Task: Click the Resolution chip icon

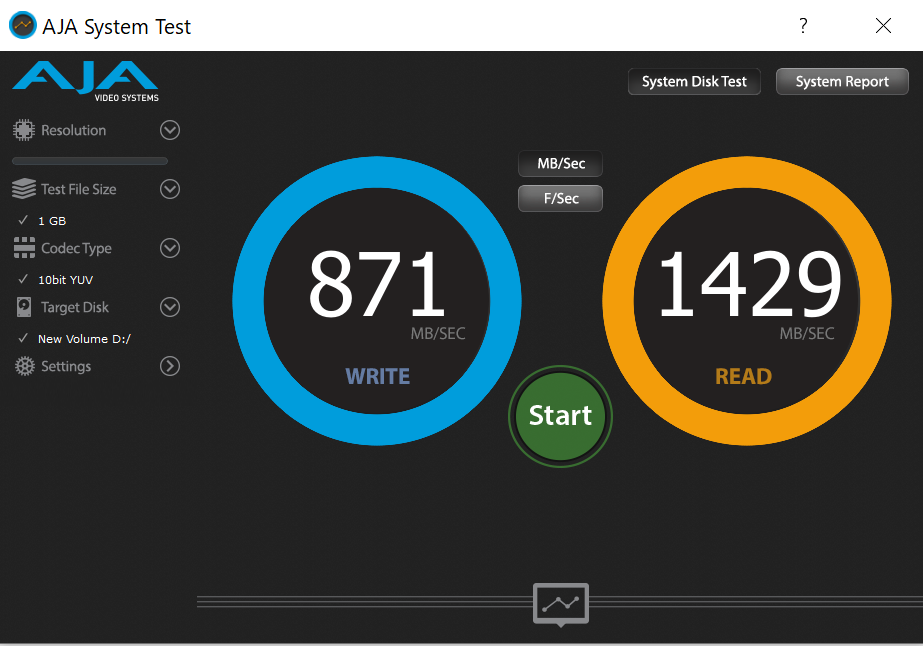Action: [24, 130]
